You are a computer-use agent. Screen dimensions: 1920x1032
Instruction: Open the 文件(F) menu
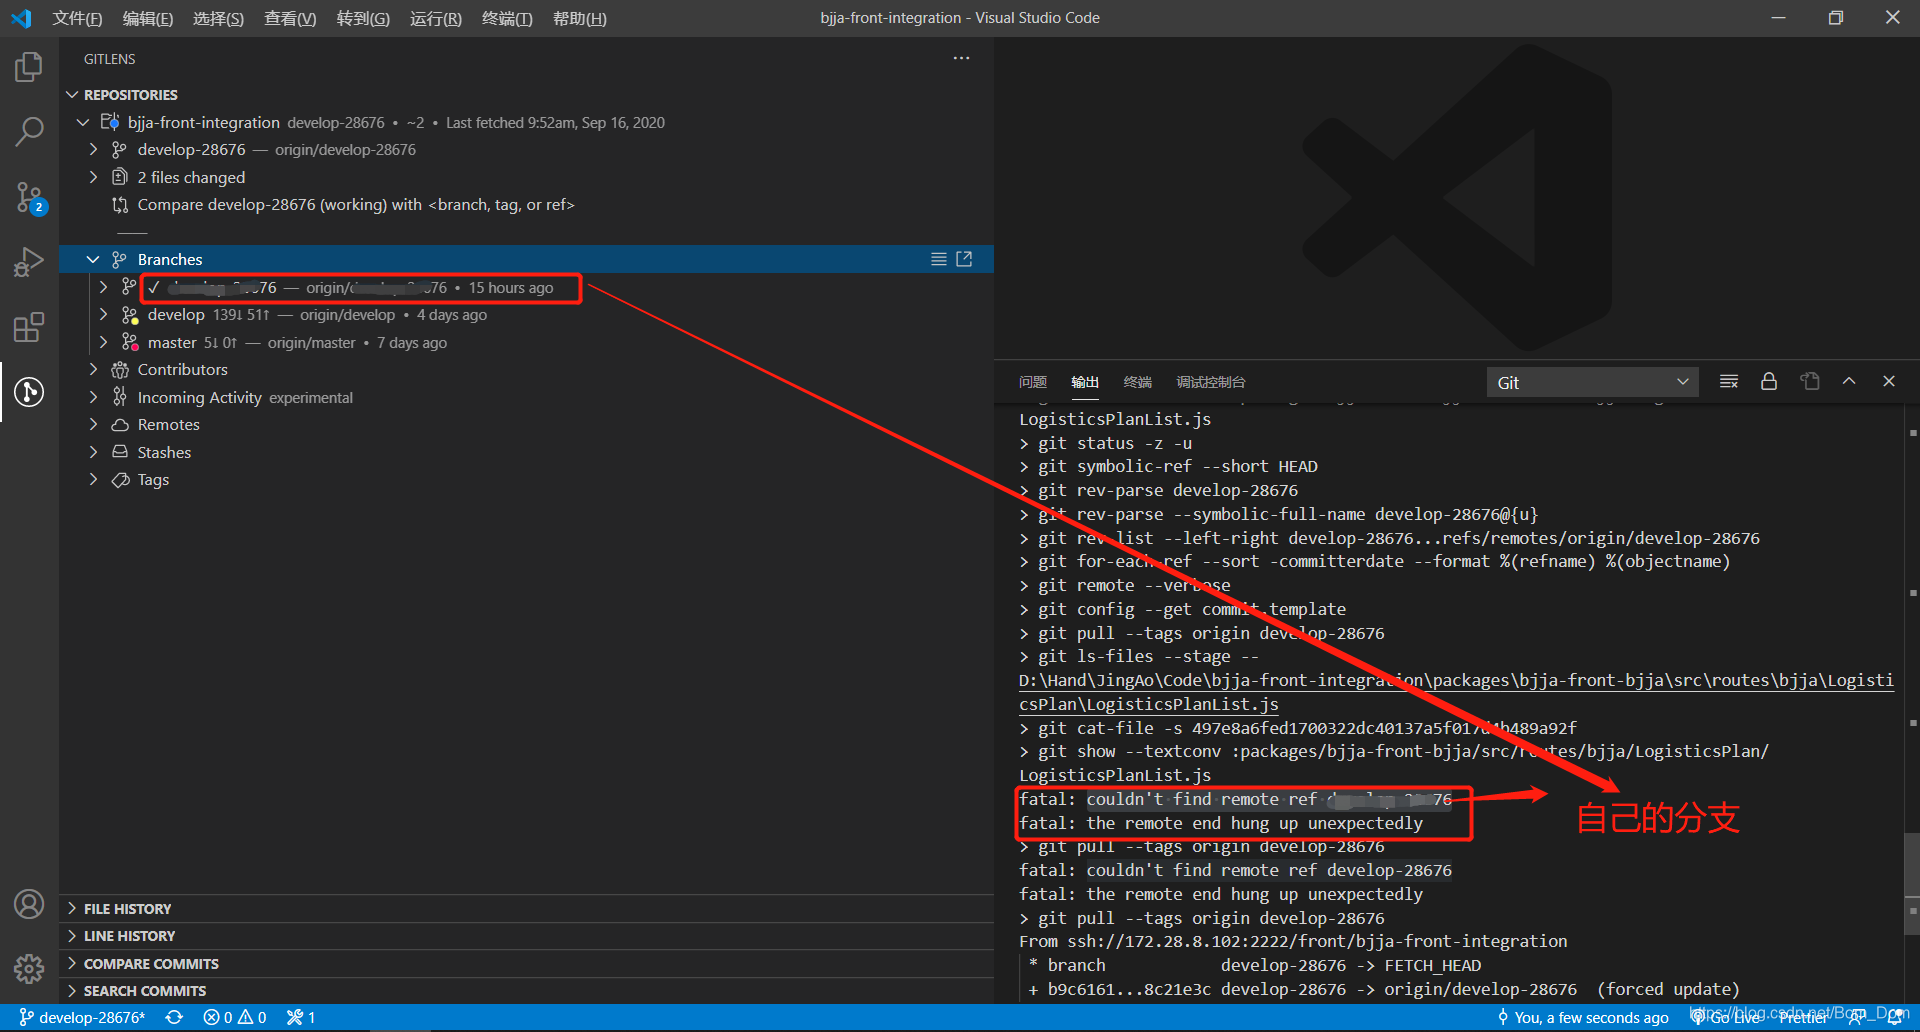(x=77, y=18)
